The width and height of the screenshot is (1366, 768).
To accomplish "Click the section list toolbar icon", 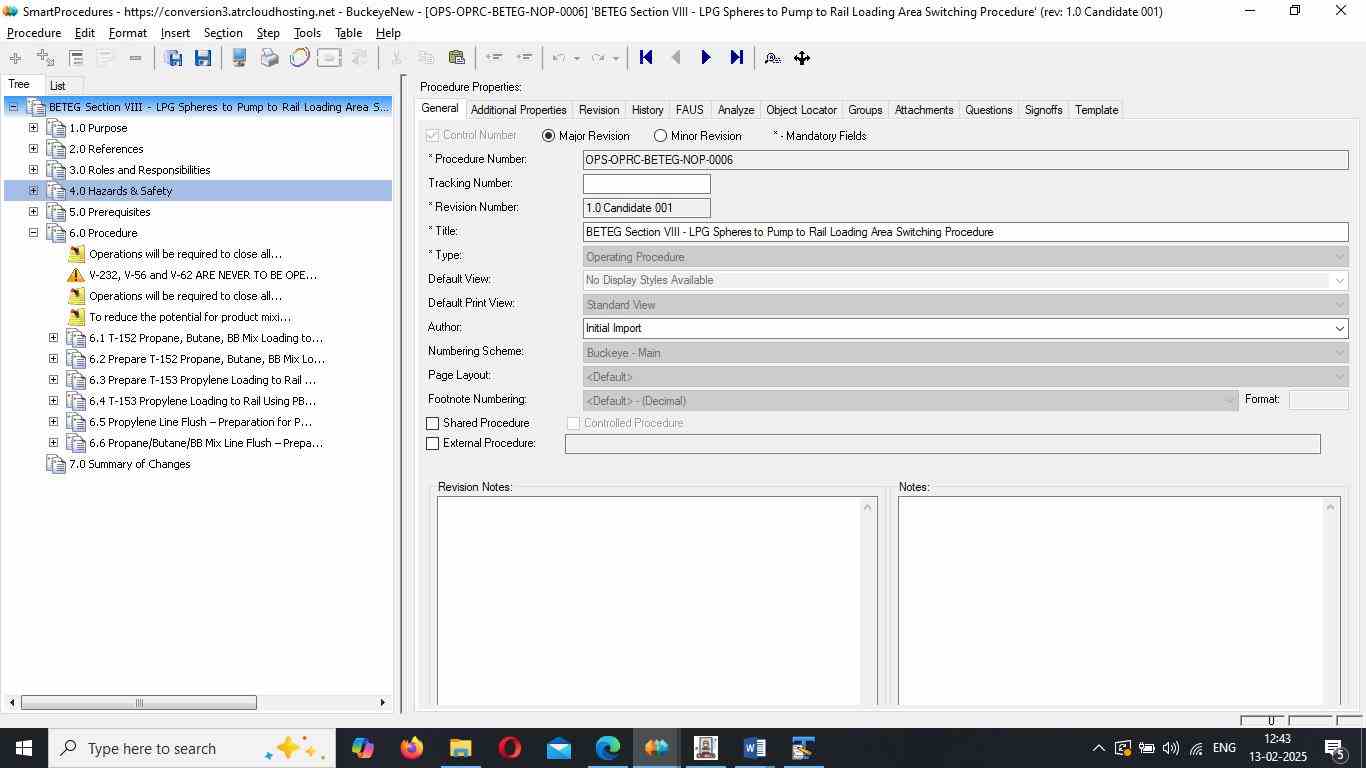I will pyautogui.click(x=75, y=58).
